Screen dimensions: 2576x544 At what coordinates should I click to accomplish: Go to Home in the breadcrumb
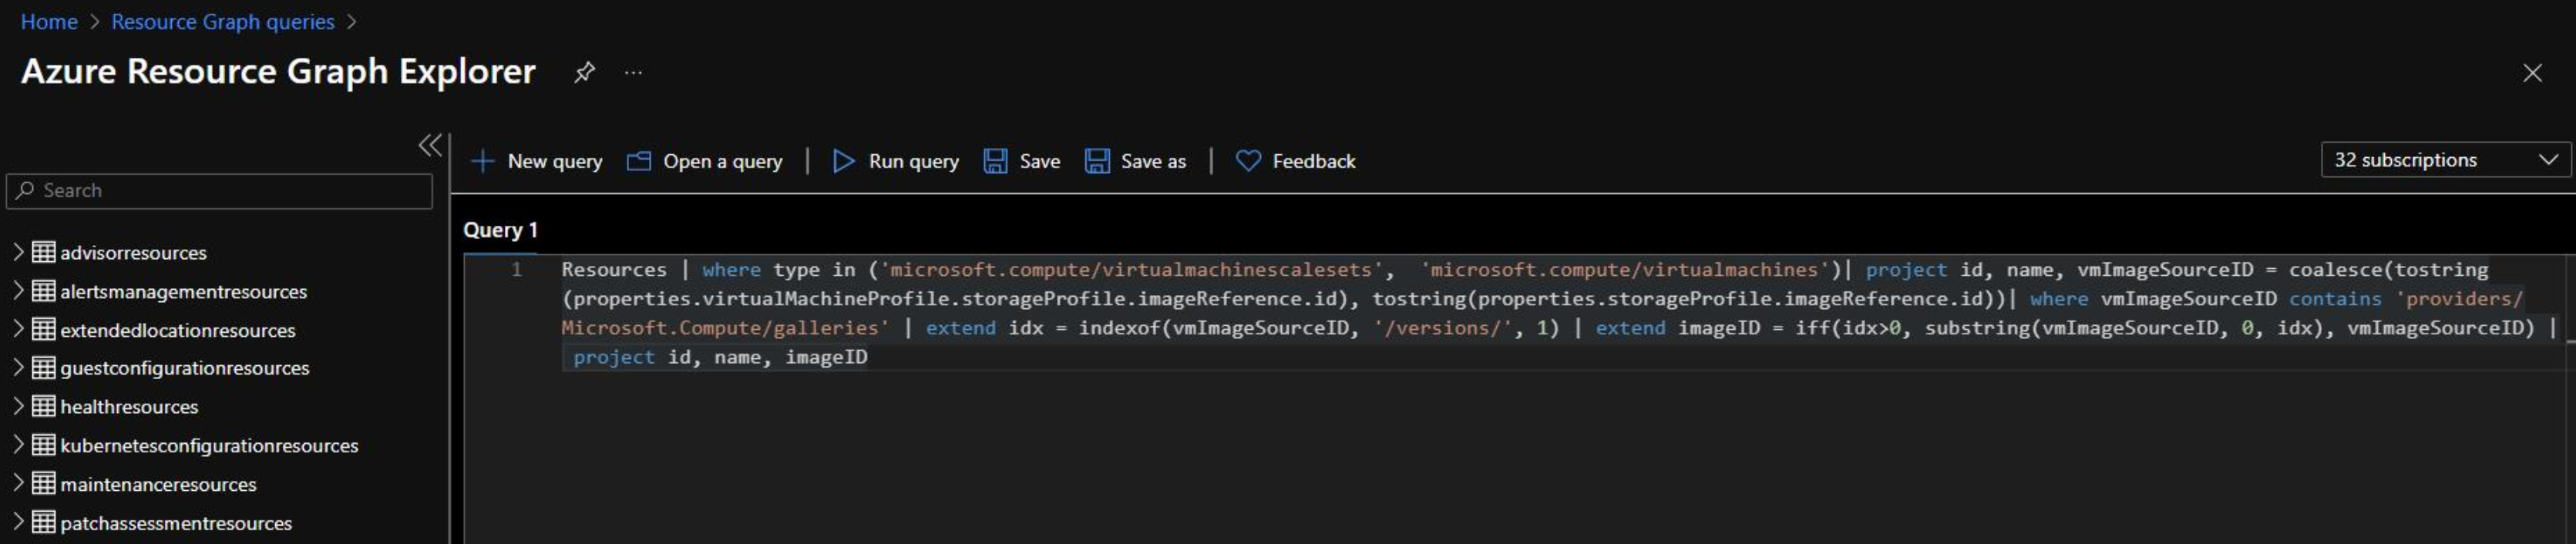pyautogui.click(x=49, y=21)
